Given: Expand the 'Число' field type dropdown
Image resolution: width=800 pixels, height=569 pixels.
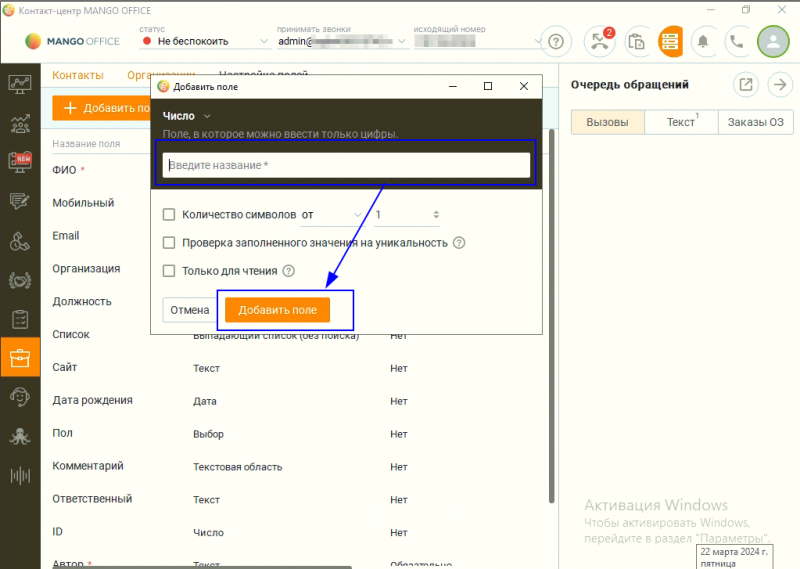Looking at the screenshot, I should (187, 116).
